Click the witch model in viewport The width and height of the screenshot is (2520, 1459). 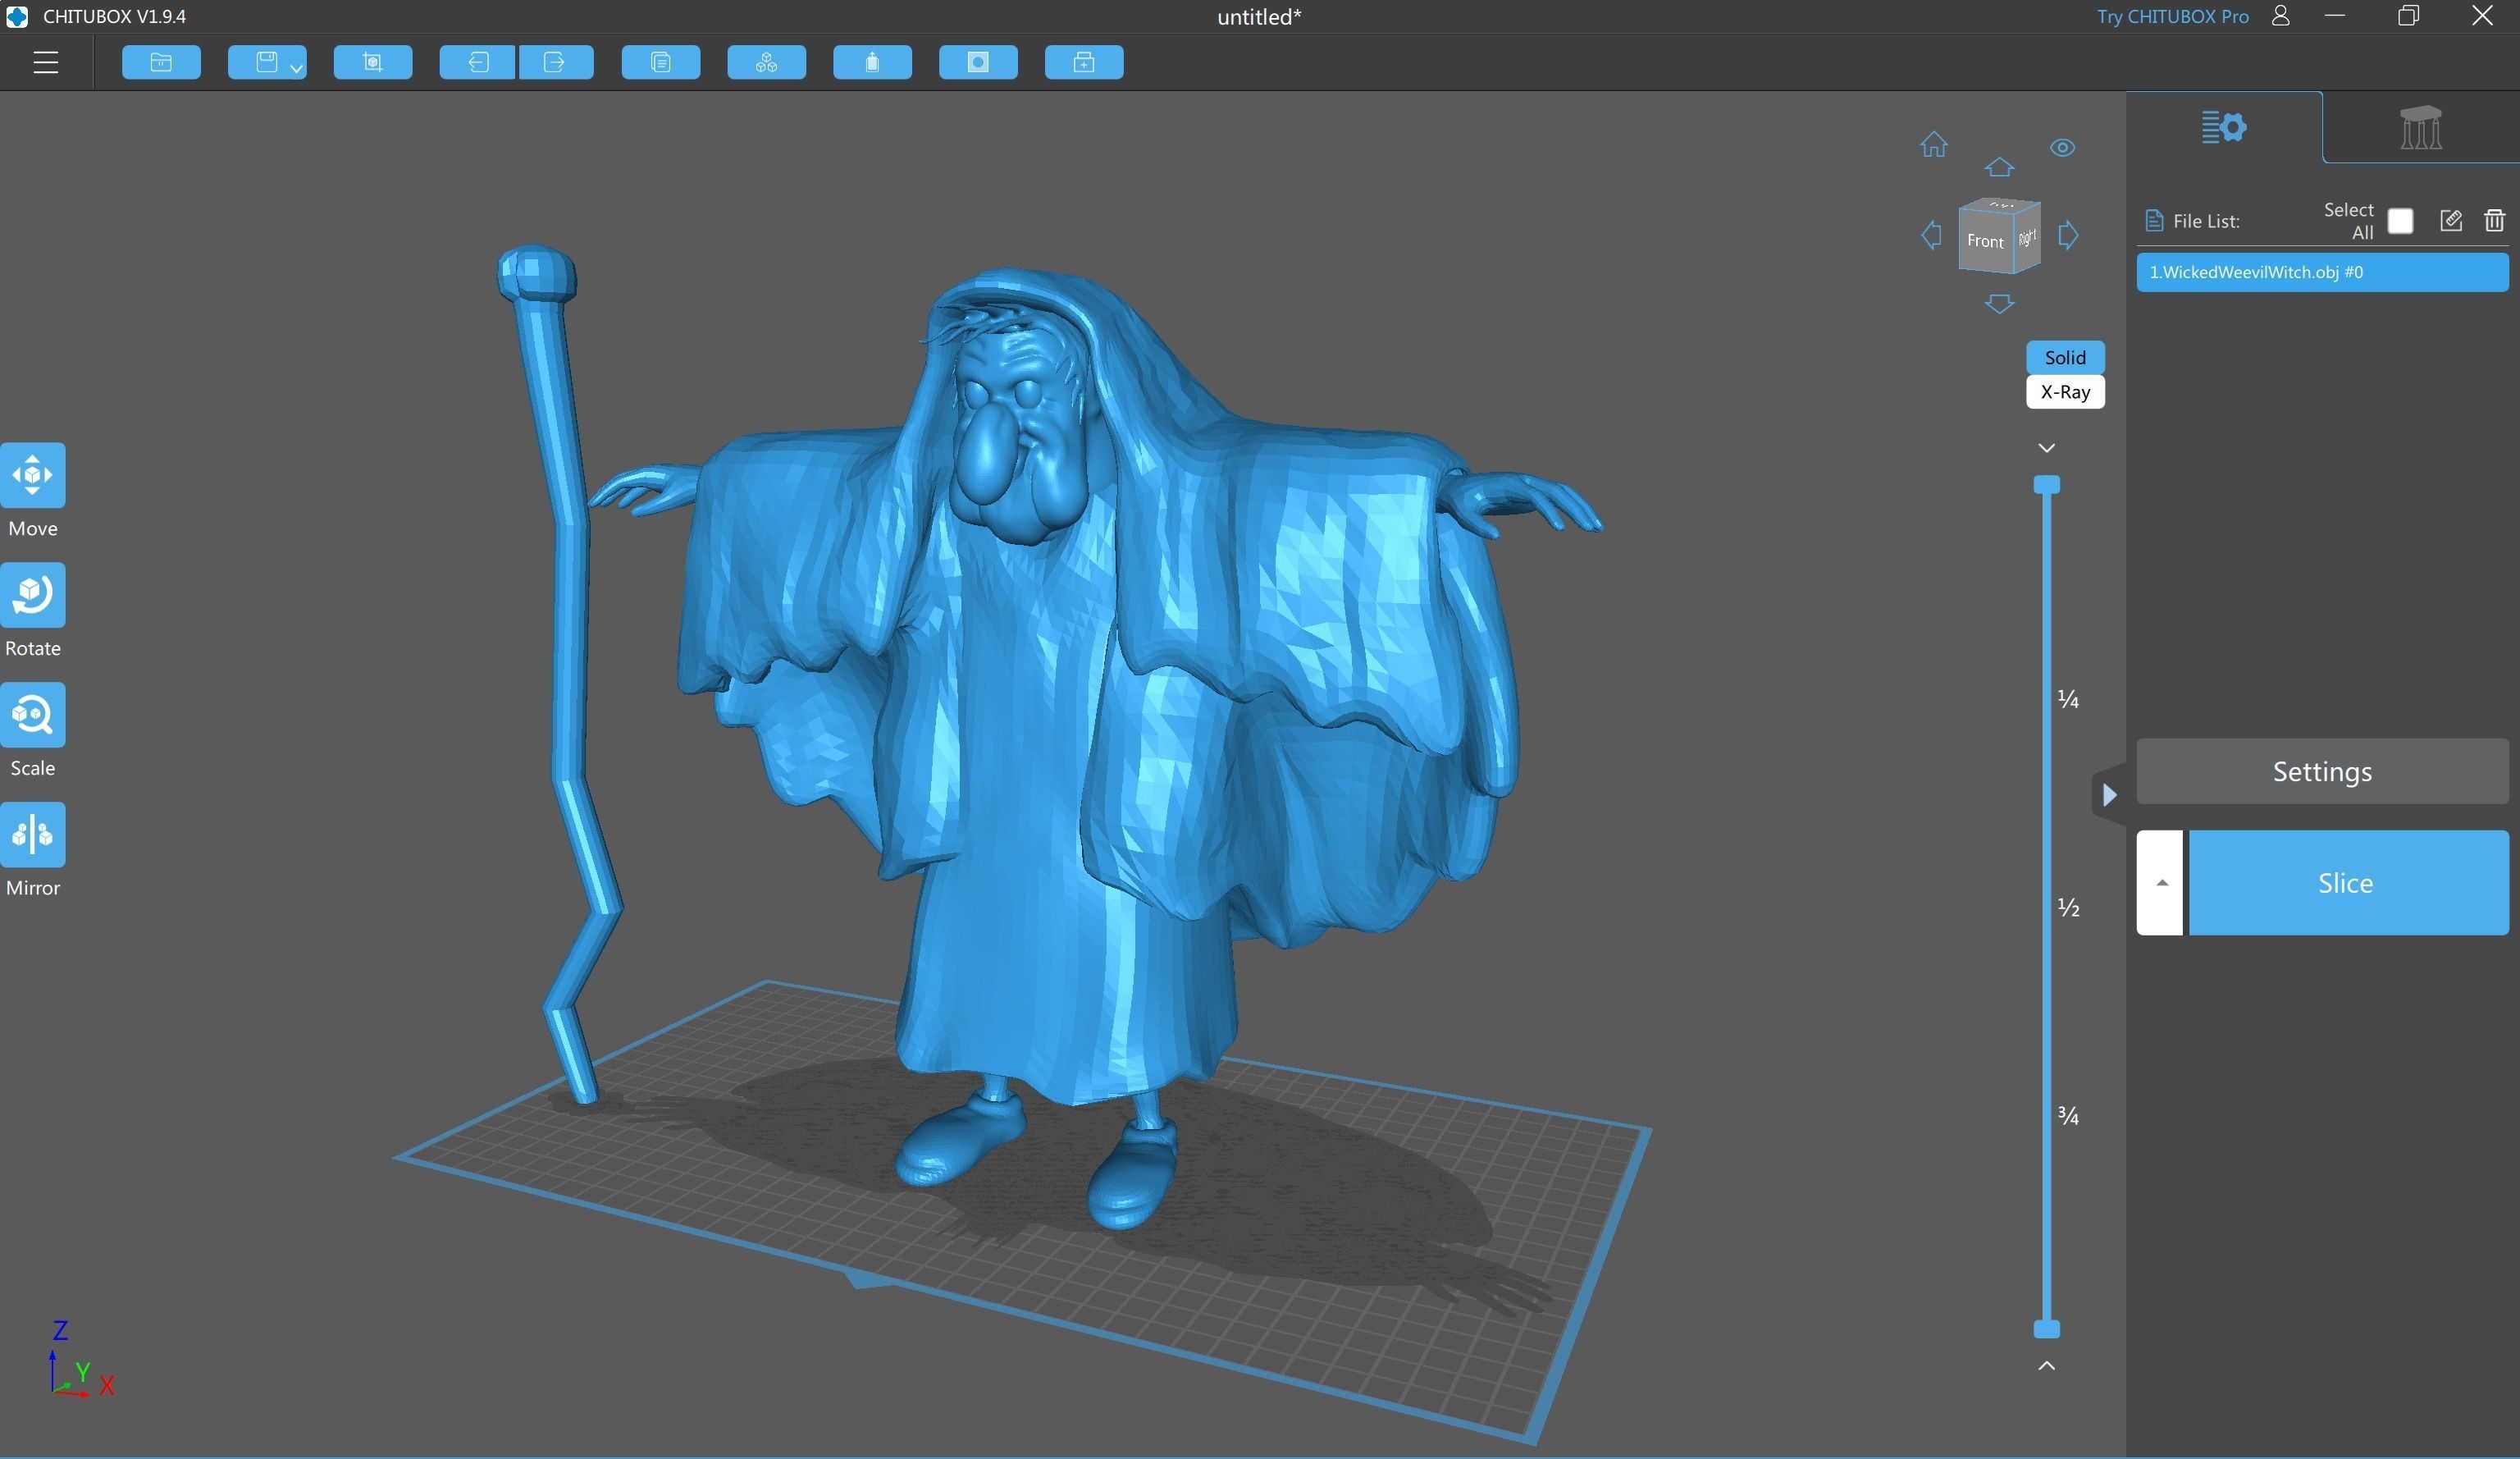pos(1050,700)
